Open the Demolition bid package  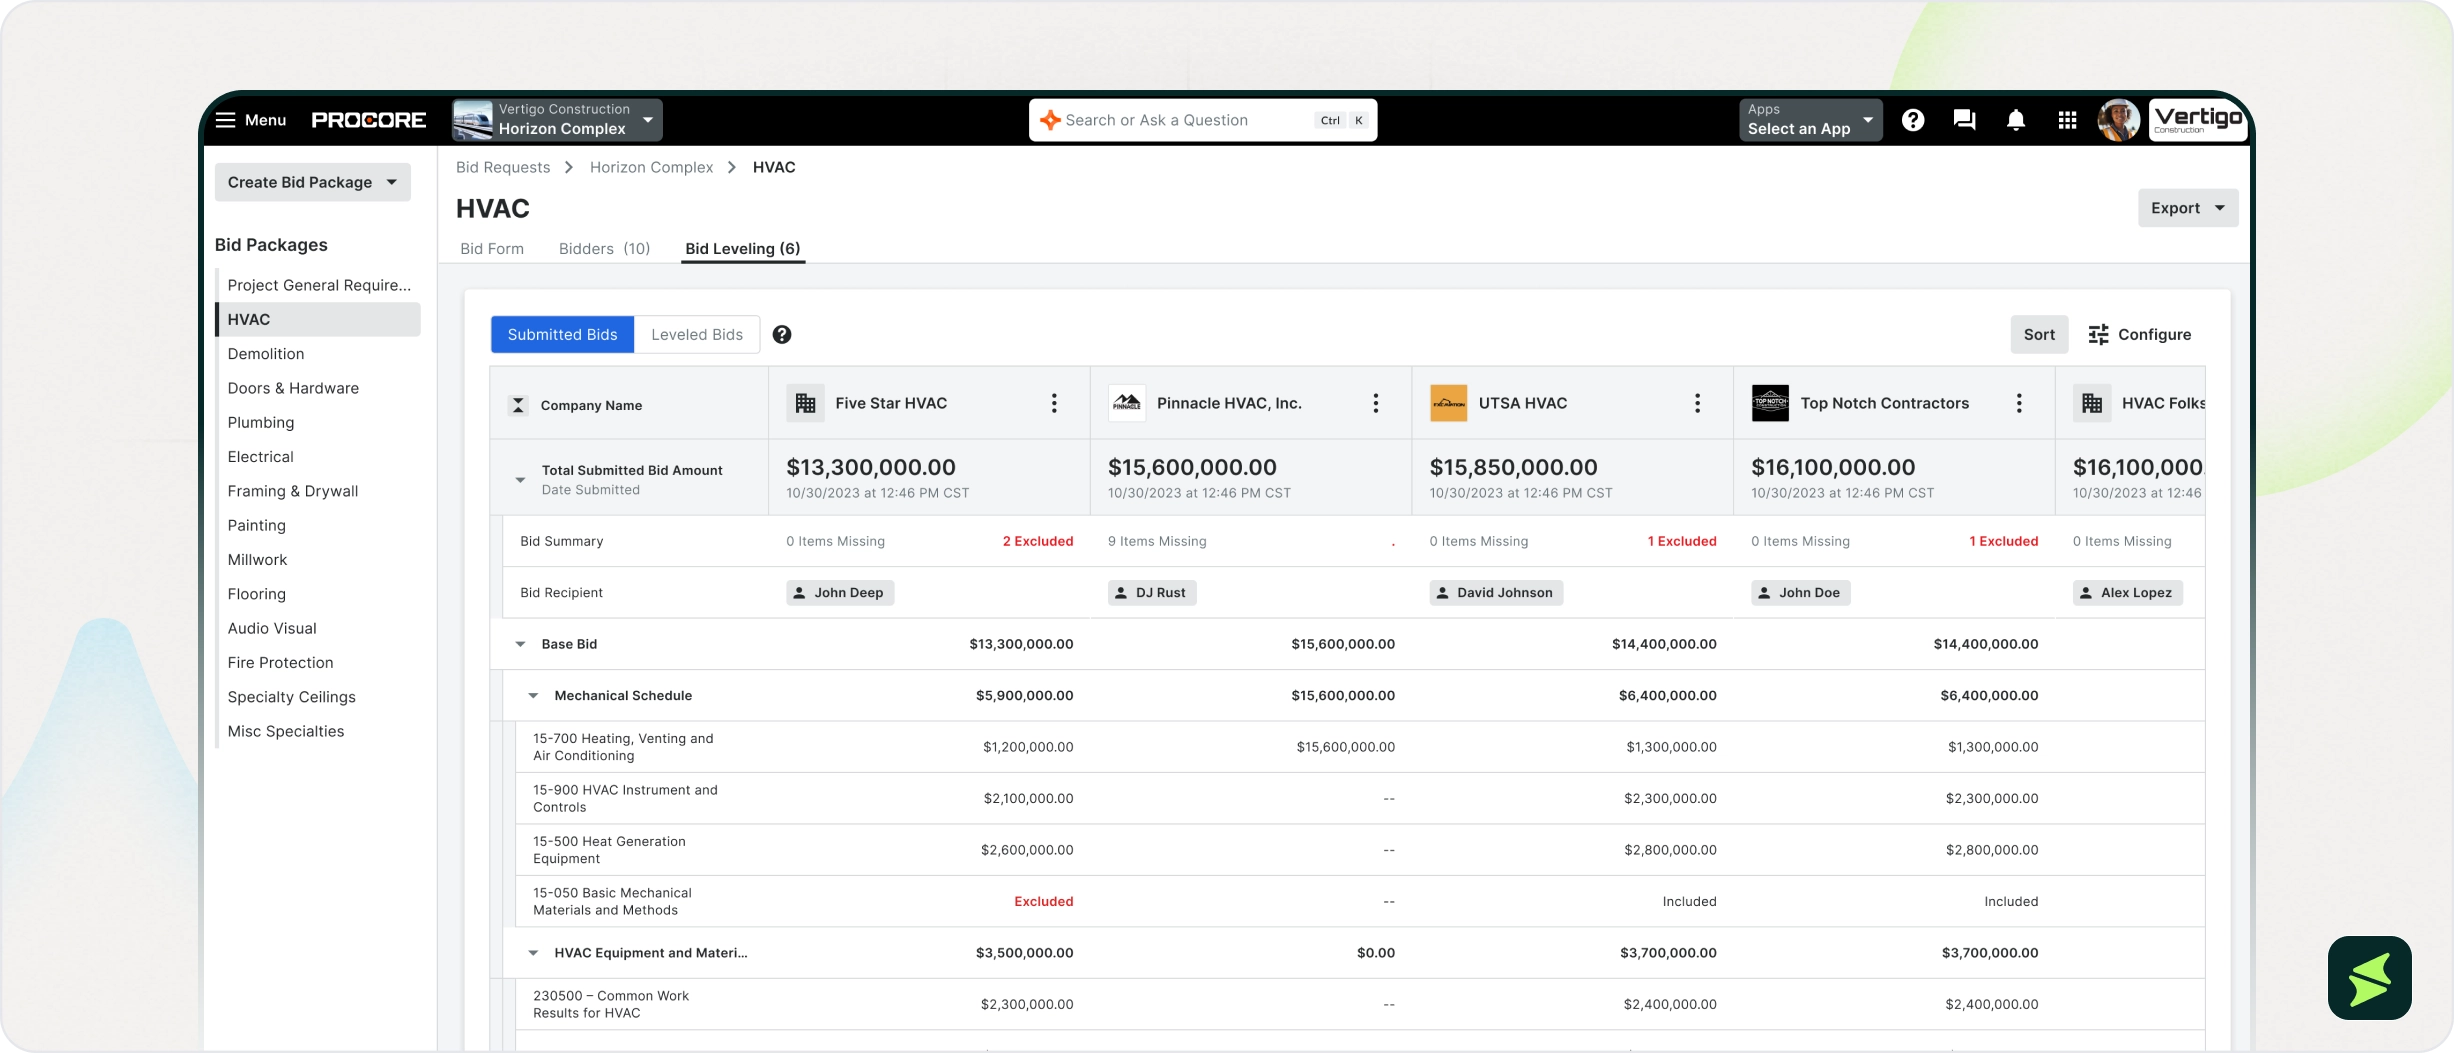266,354
